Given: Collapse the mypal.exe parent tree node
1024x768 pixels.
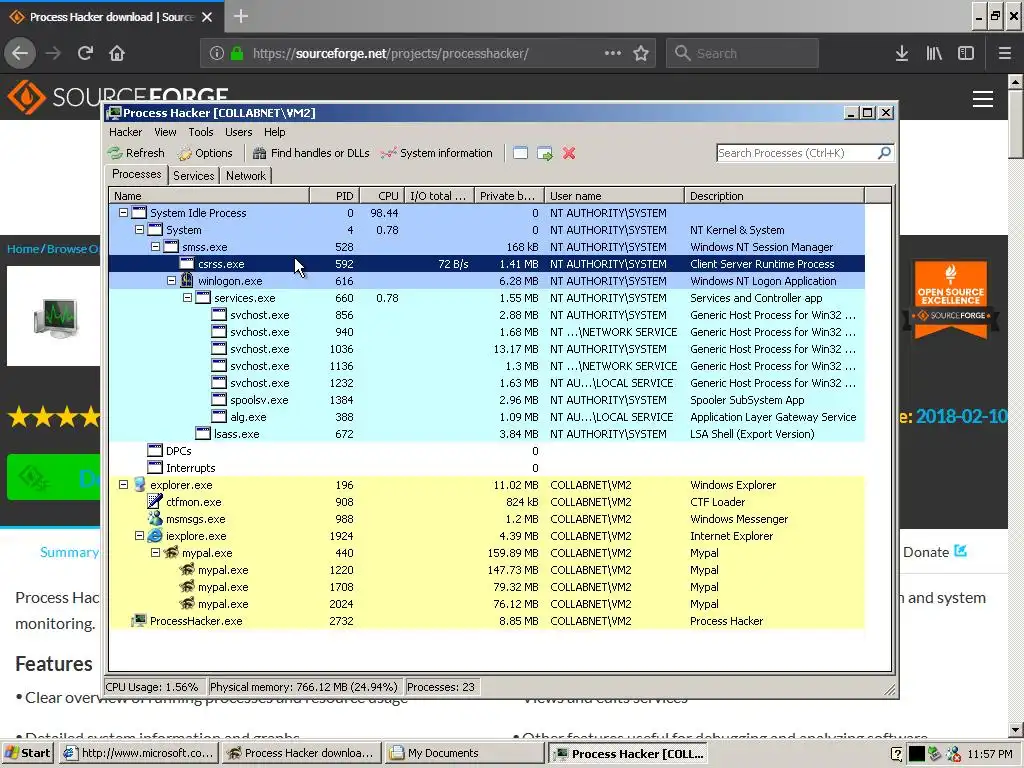Looking at the screenshot, I should tap(155, 552).
